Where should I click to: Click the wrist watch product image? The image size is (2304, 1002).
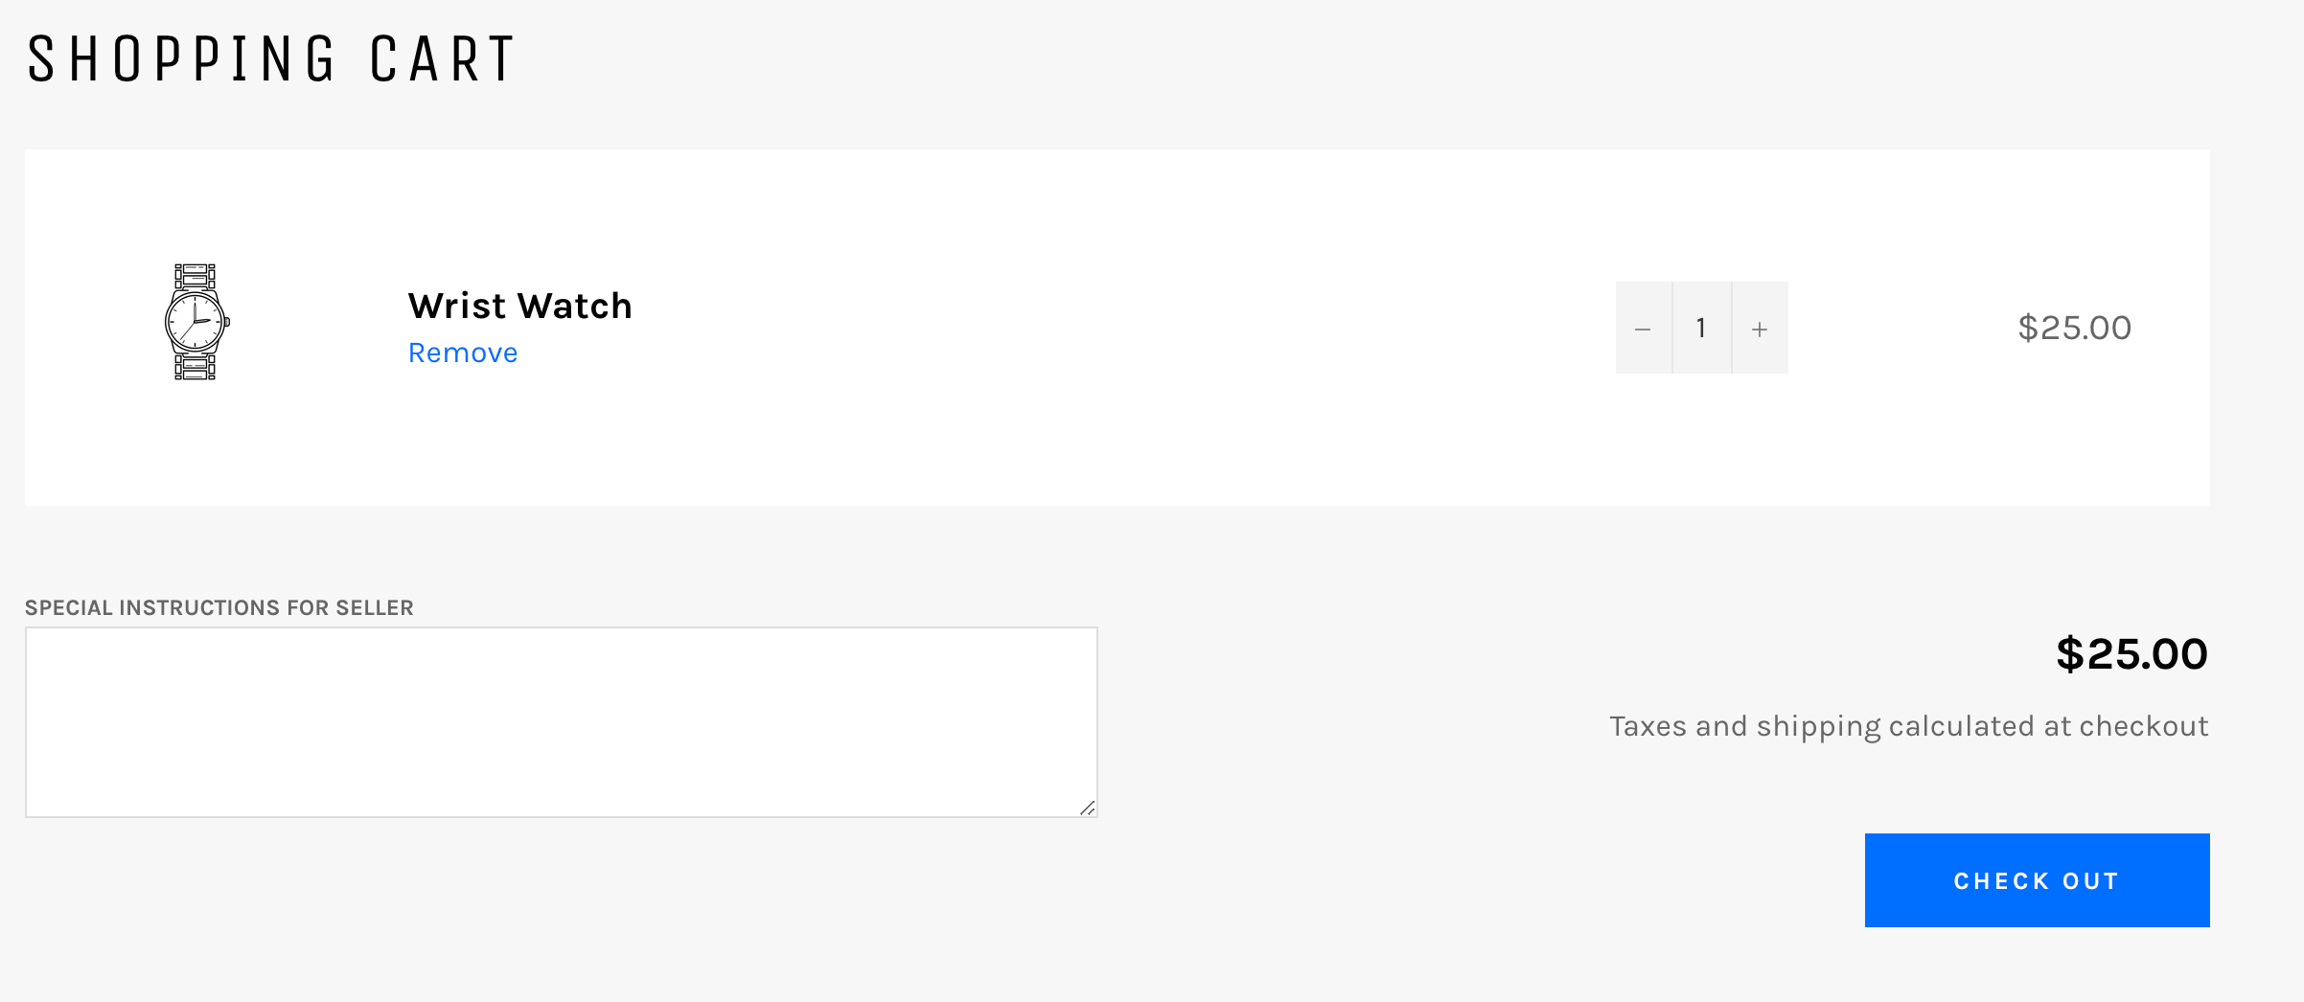click(x=196, y=322)
